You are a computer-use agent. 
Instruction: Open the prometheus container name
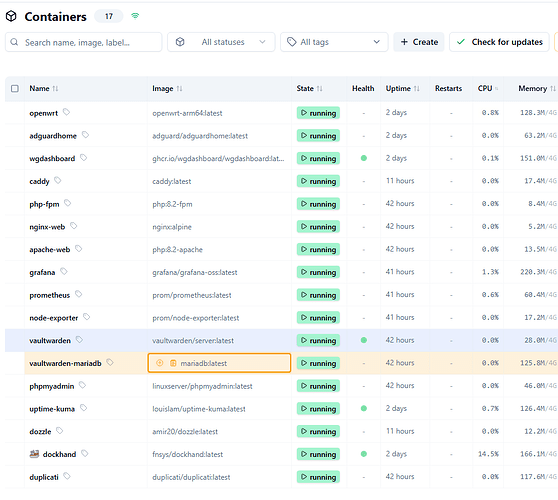49,295
